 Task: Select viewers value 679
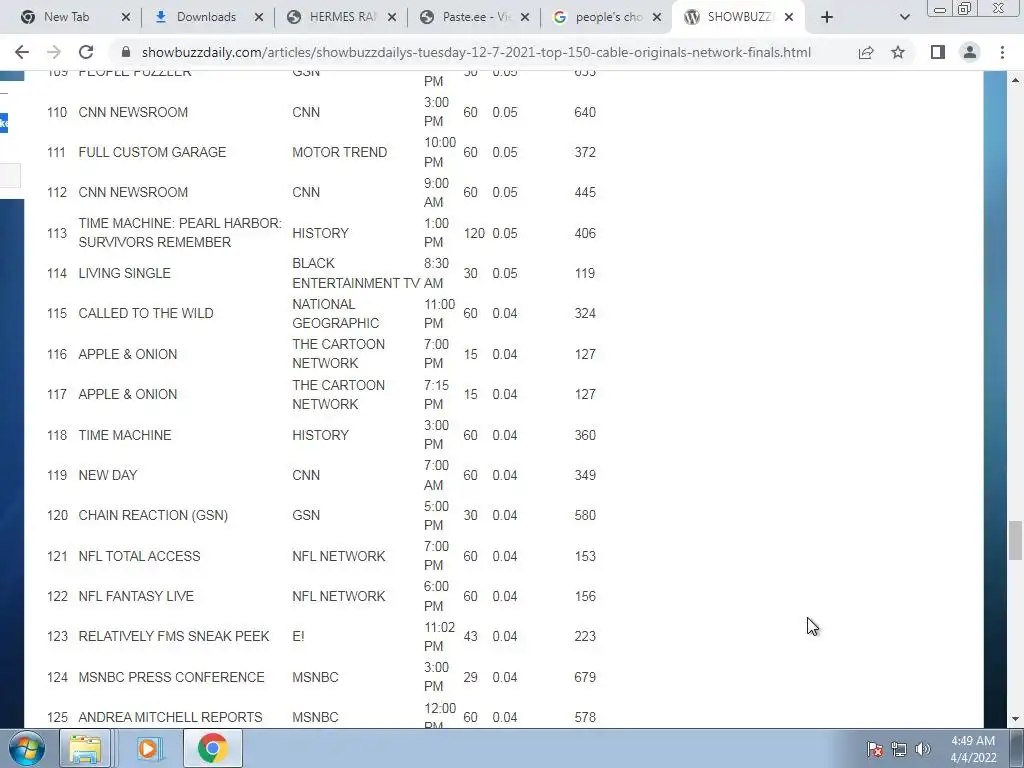(584, 677)
